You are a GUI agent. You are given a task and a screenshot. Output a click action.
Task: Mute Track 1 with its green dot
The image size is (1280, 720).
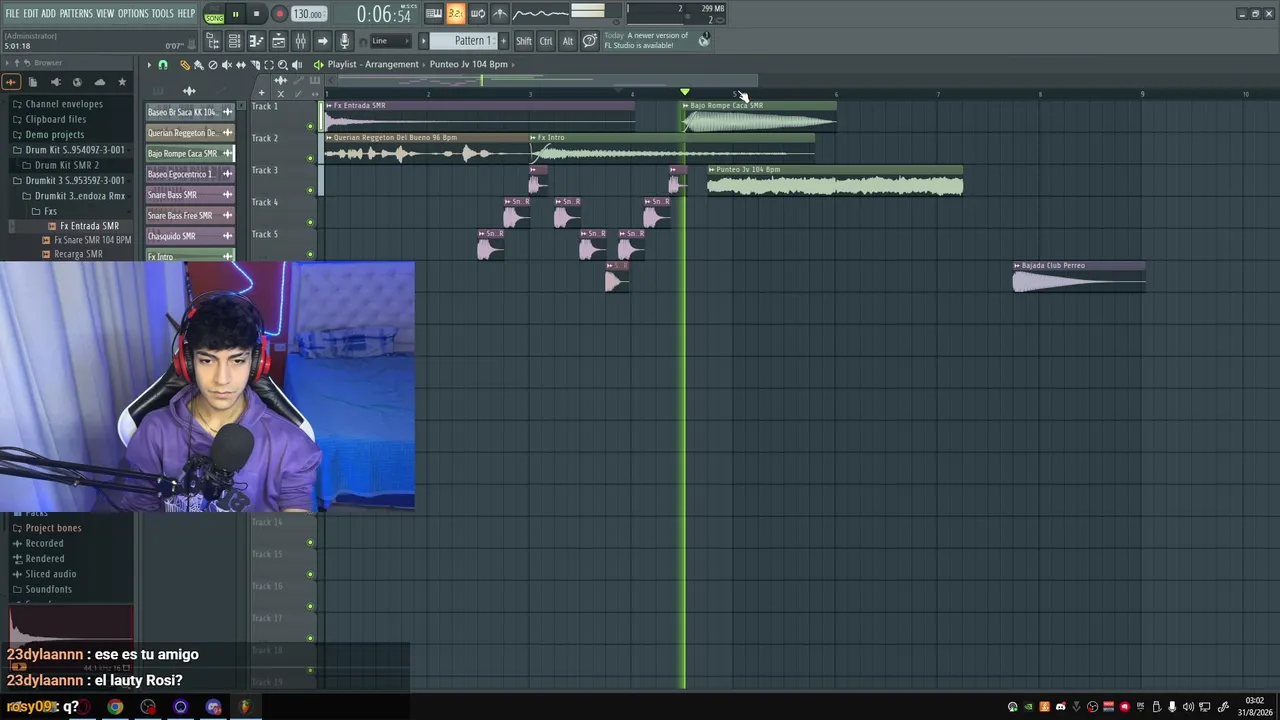pos(310,126)
